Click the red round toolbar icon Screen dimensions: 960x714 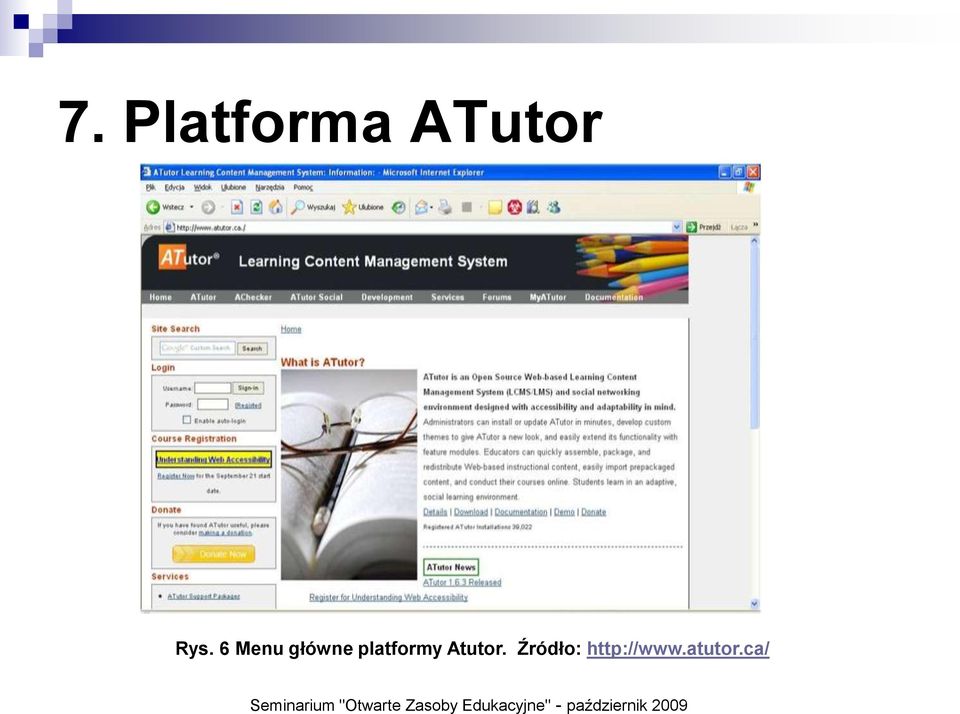pos(514,208)
